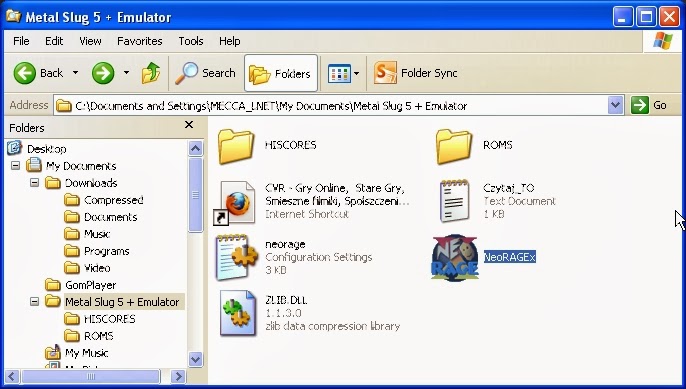Viewport: 686px width, 389px height.
Task: Click the folder tree scroll up arrow
Action: pyautogui.click(x=196, y=149)
